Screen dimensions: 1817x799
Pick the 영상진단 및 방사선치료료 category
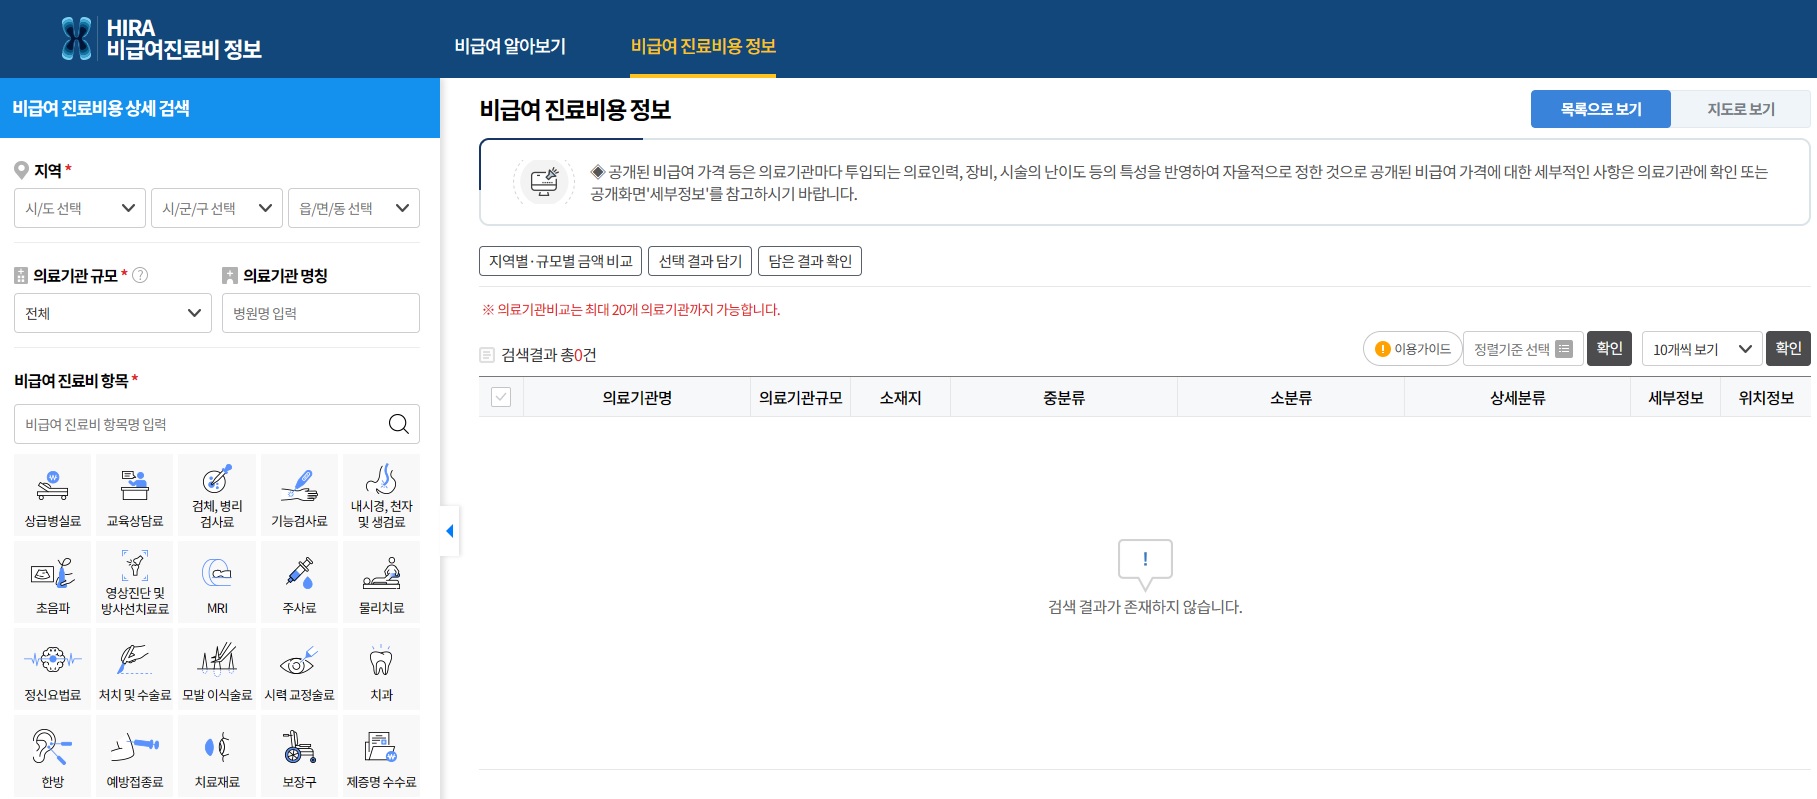point(135,582)
